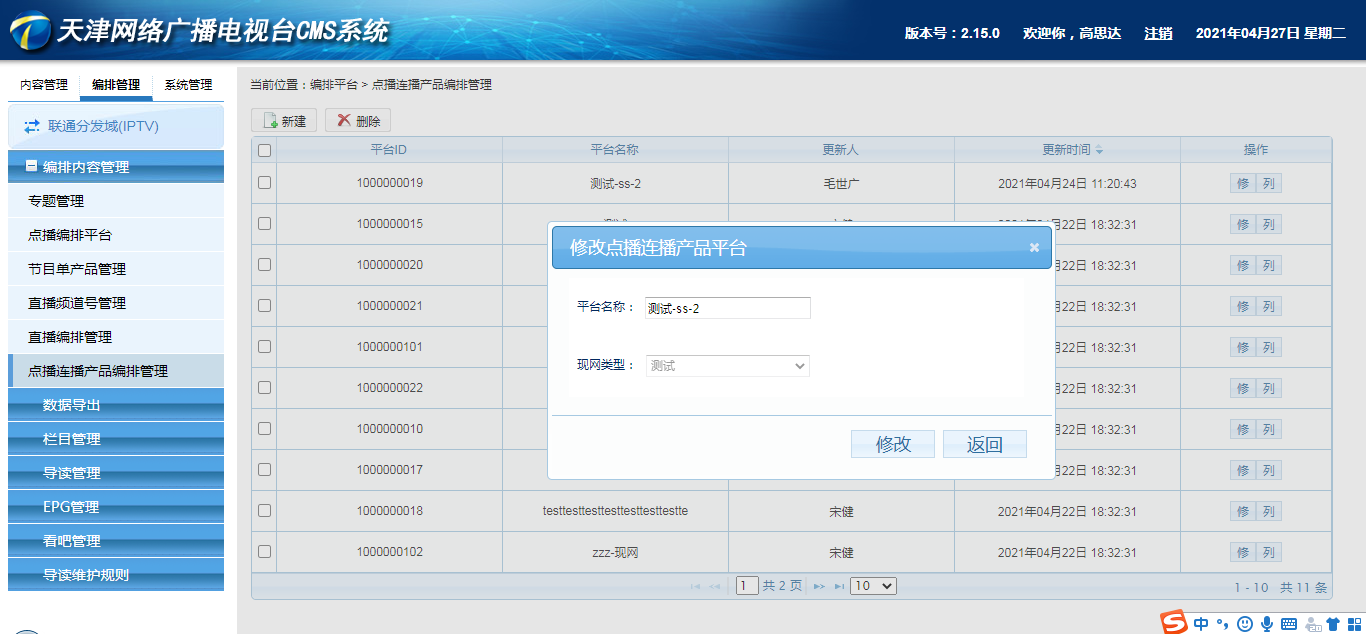This screenshot has height=634, width=1366.
Task: Open 节目单产品管理 in sidebar
Action: [x=116, y=269]
